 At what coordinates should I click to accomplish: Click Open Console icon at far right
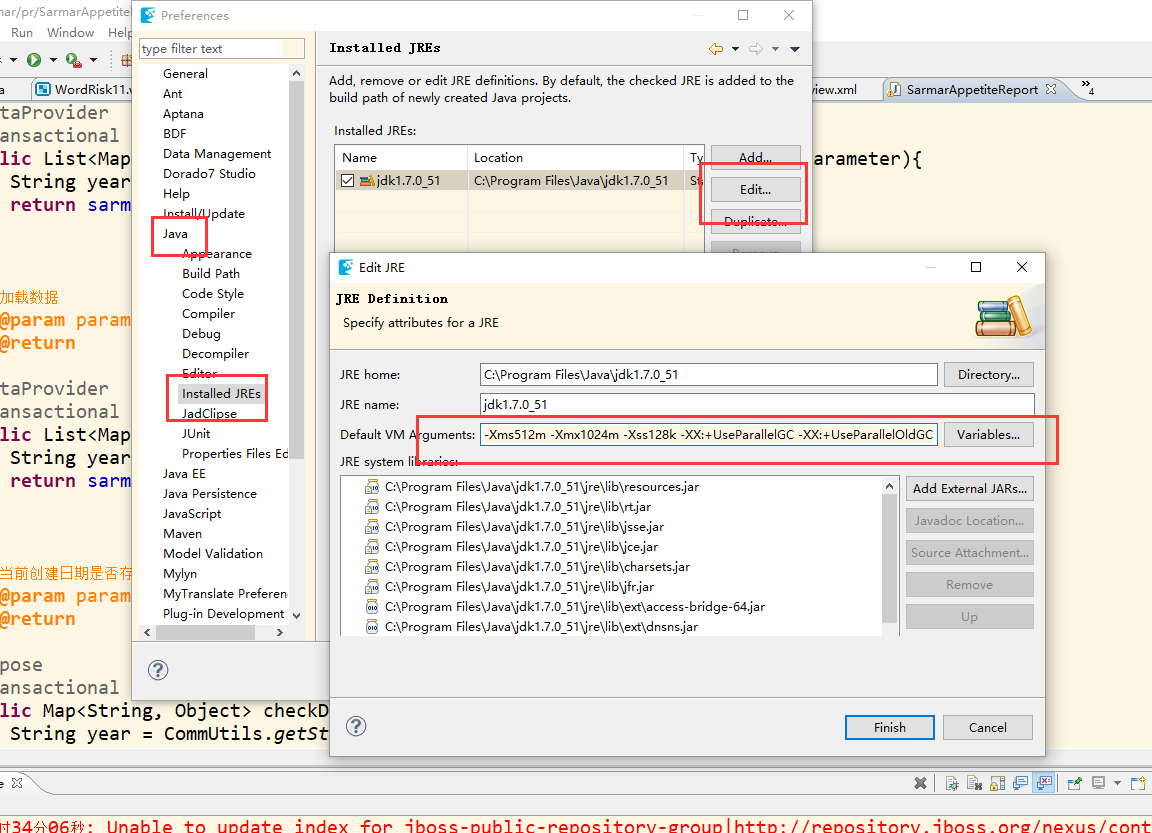[x=1137, y=783]
